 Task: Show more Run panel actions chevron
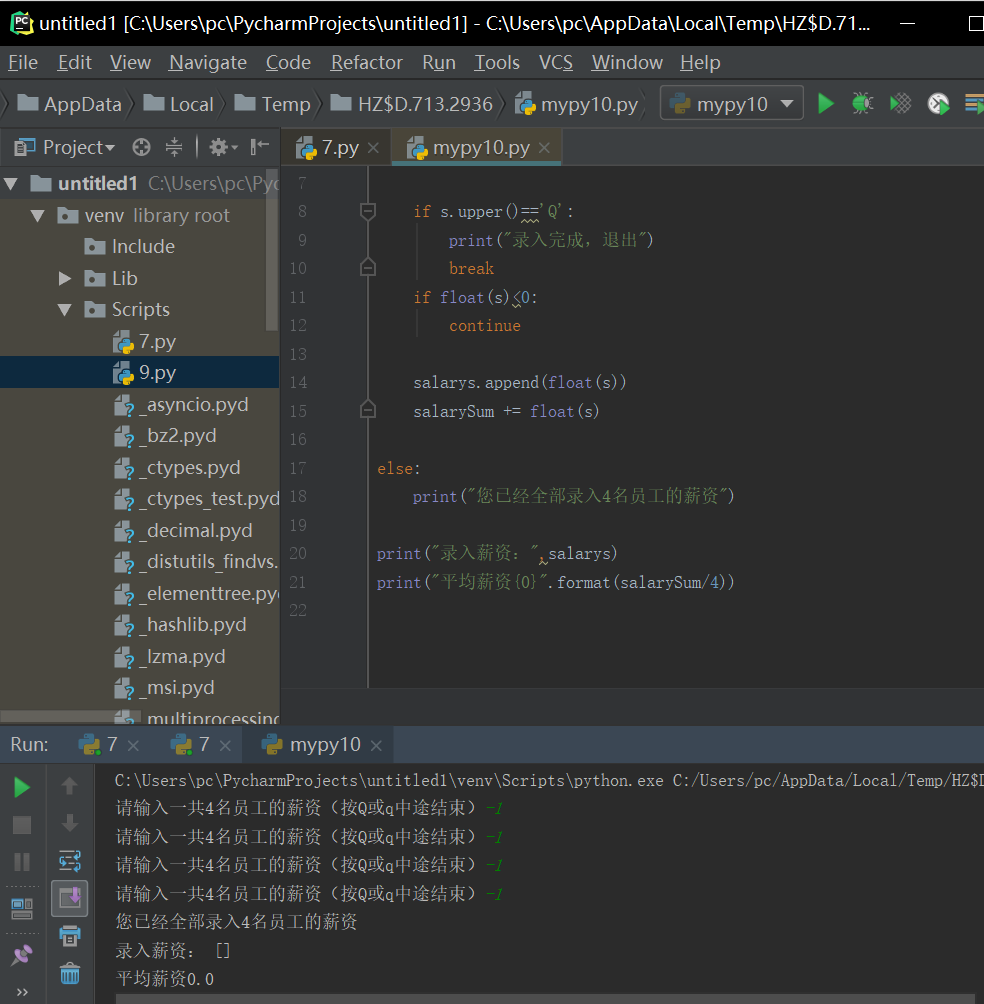(22, 992)
